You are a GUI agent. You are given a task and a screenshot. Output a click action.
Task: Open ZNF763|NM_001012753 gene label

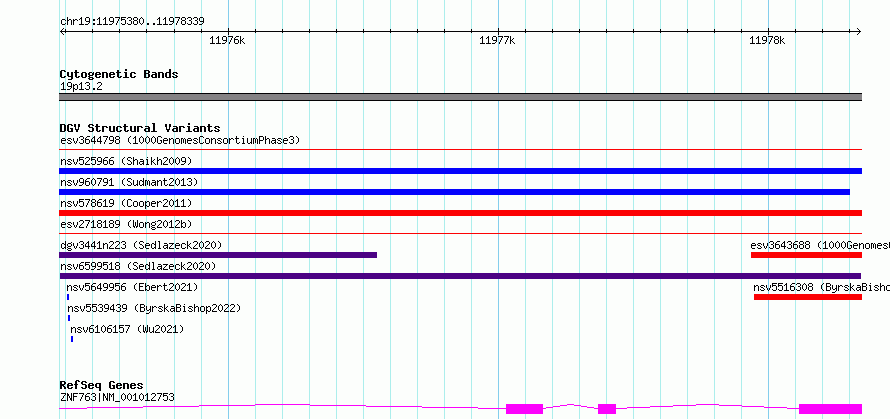tap(117, 397)
